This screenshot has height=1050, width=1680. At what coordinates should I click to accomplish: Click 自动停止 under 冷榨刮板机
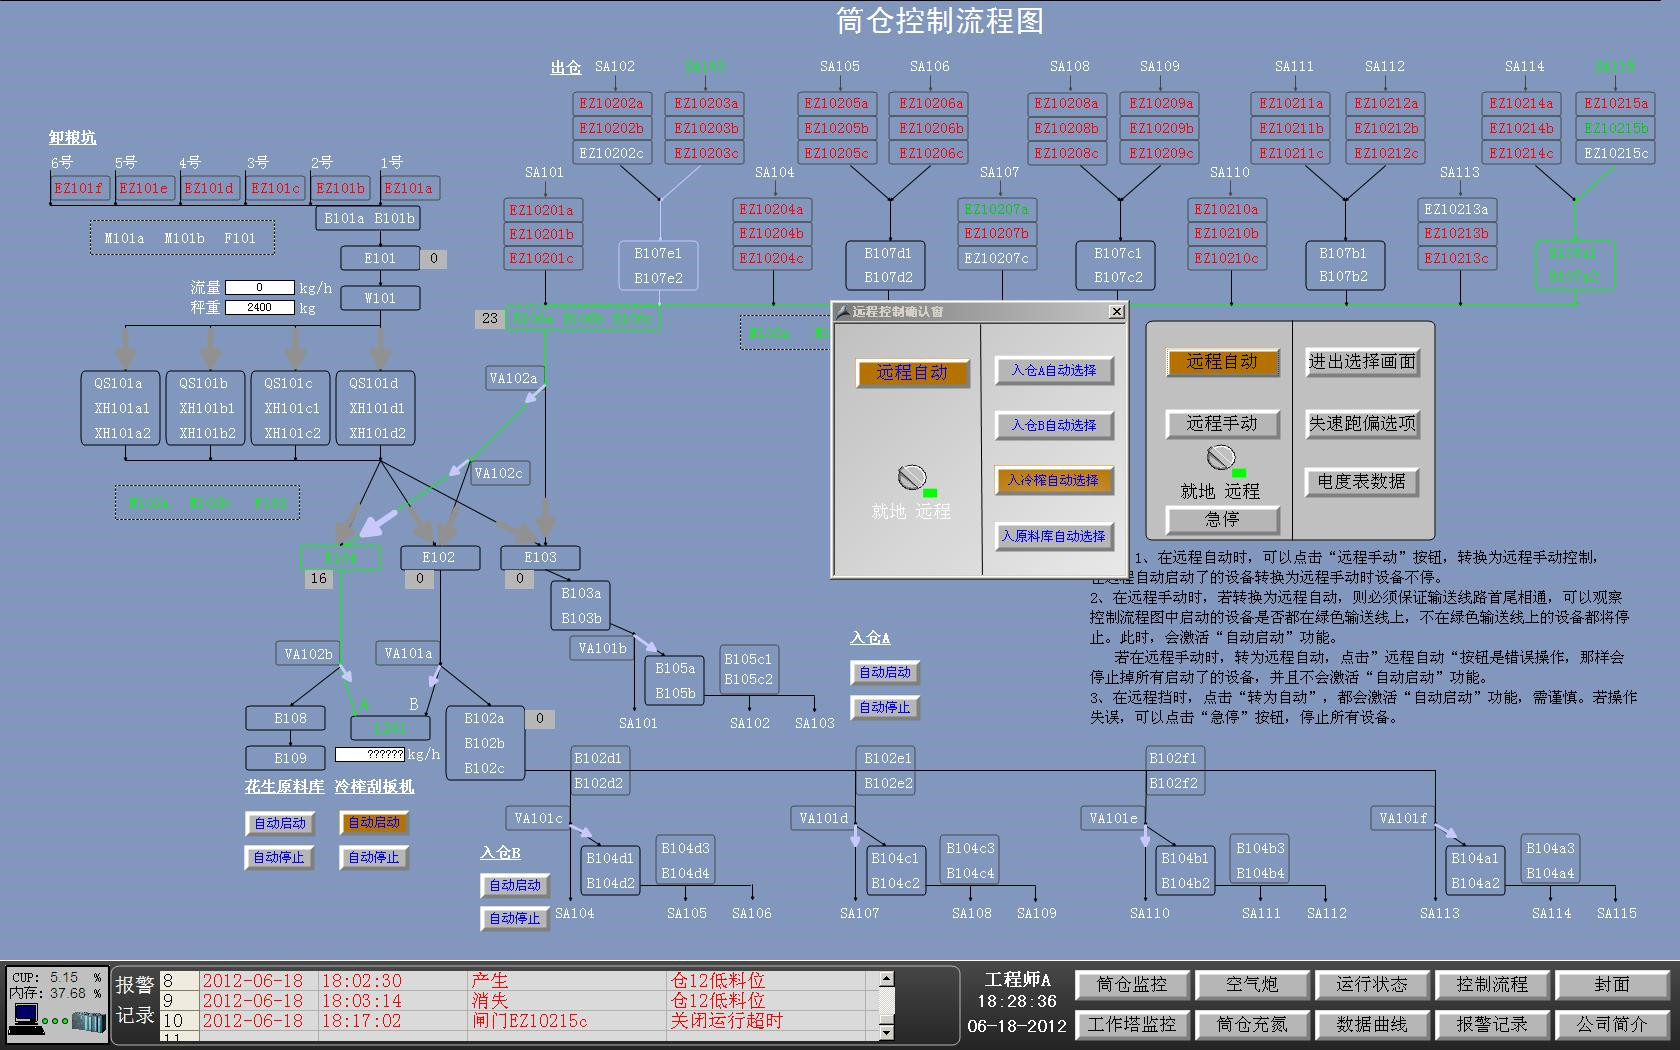coord(374,858)
